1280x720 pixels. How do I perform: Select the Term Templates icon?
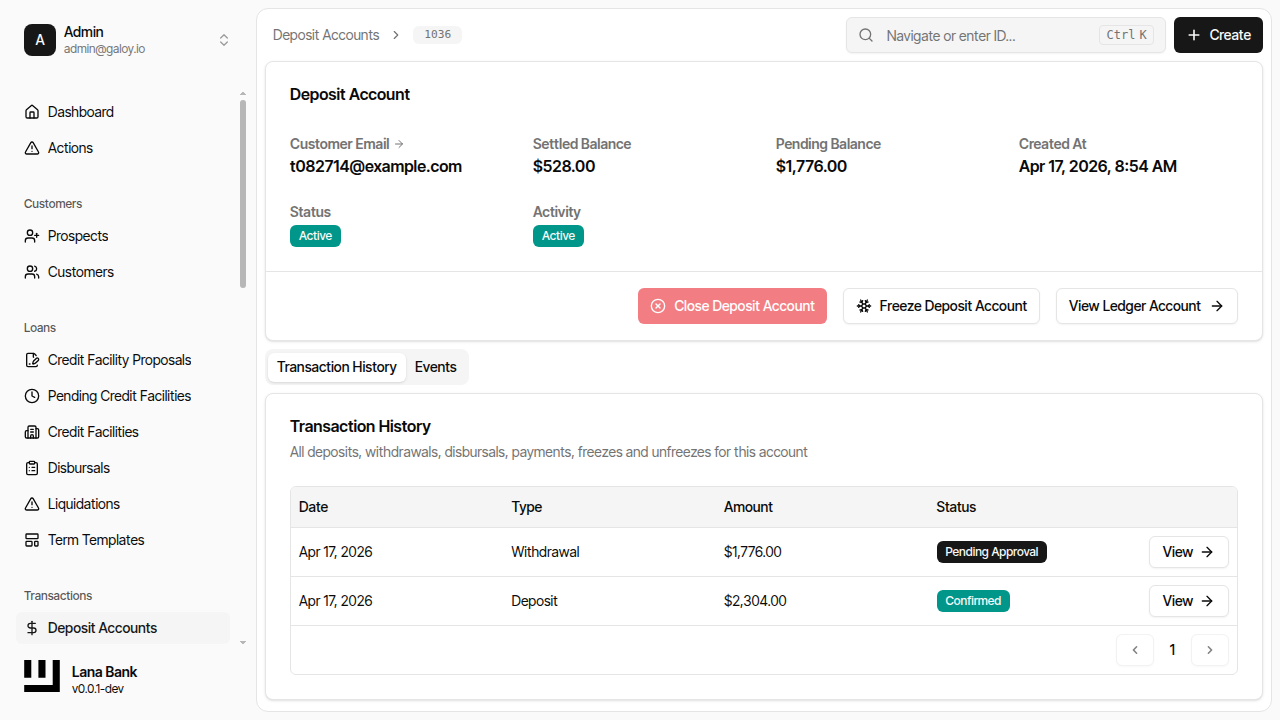31,539
